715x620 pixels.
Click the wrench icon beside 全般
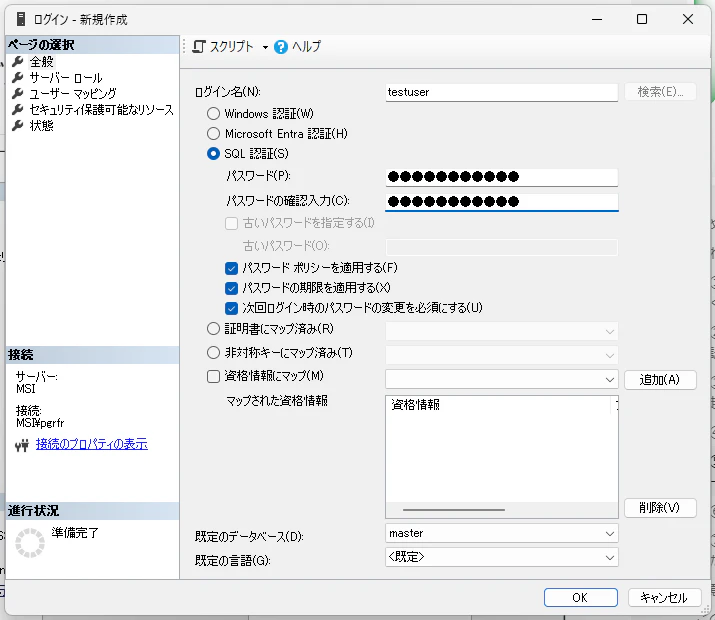[17, 61]
